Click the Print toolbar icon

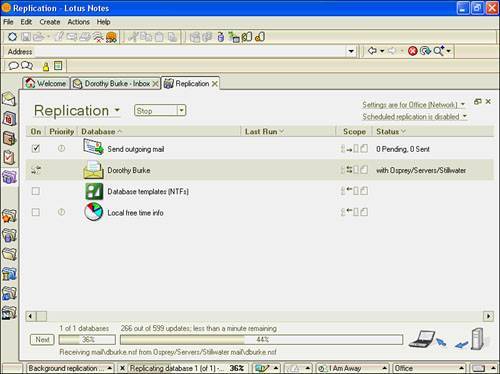click(x=85, y=37)
